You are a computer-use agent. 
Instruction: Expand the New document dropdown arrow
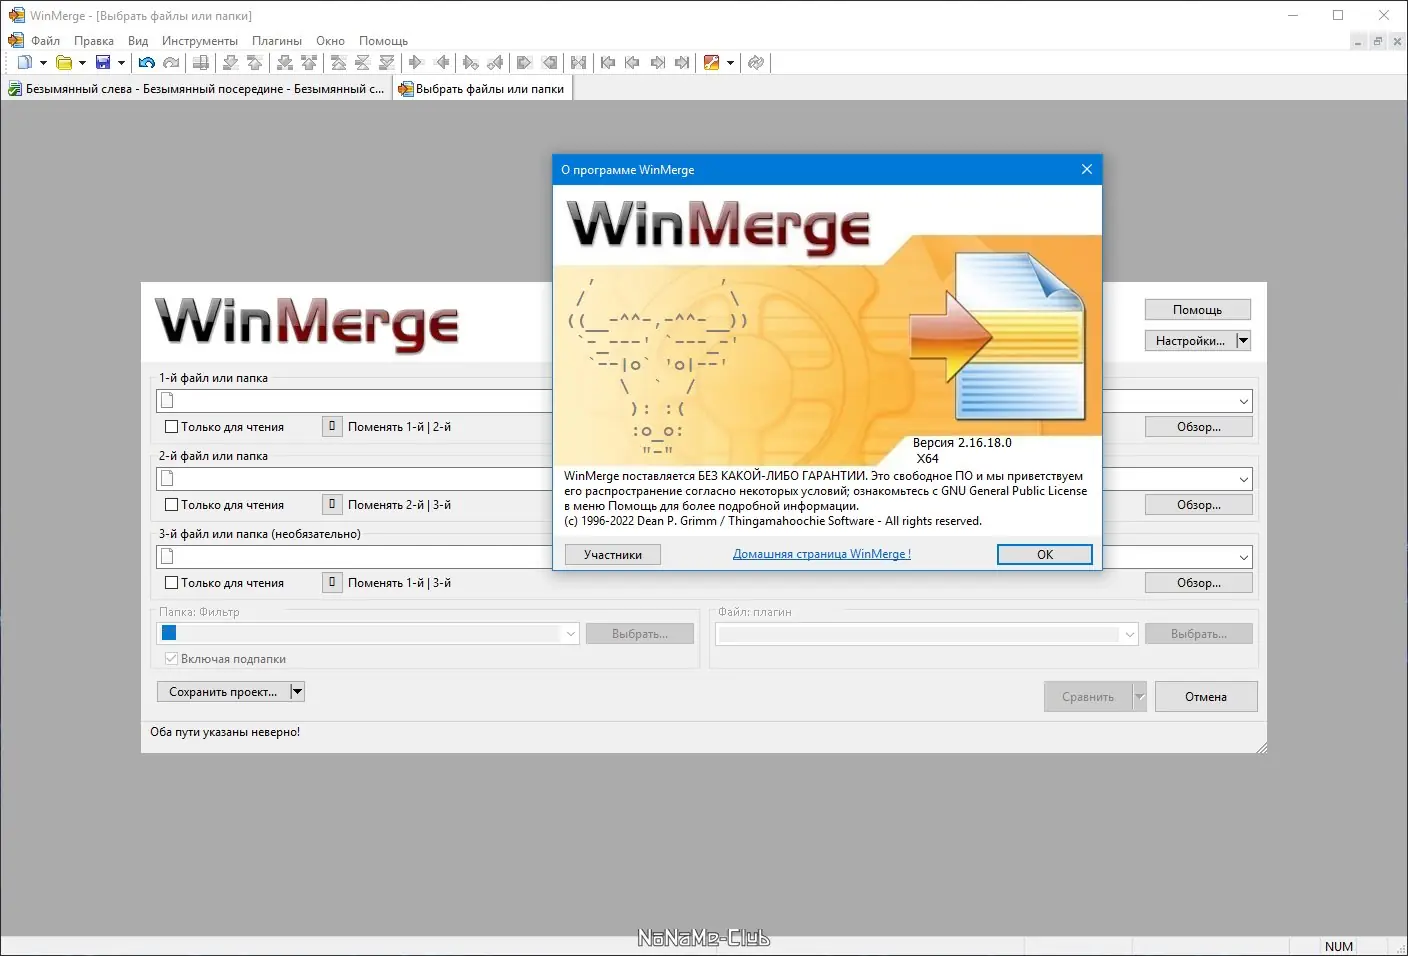tap(43, 63)
